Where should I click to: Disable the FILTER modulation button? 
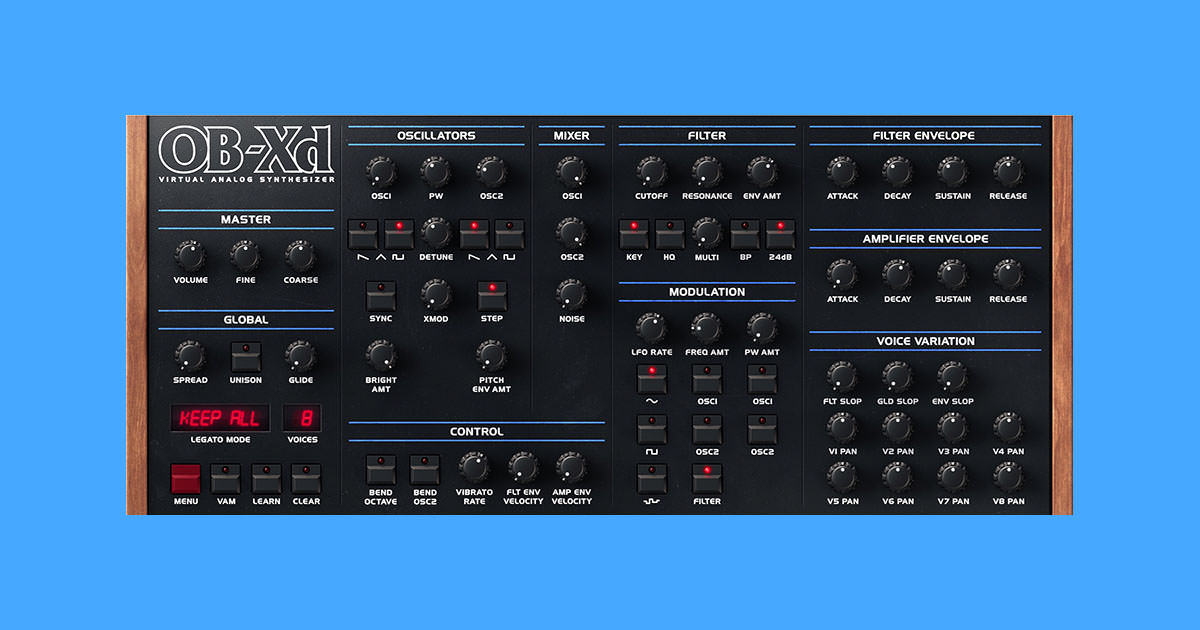(x=707, y=479)
